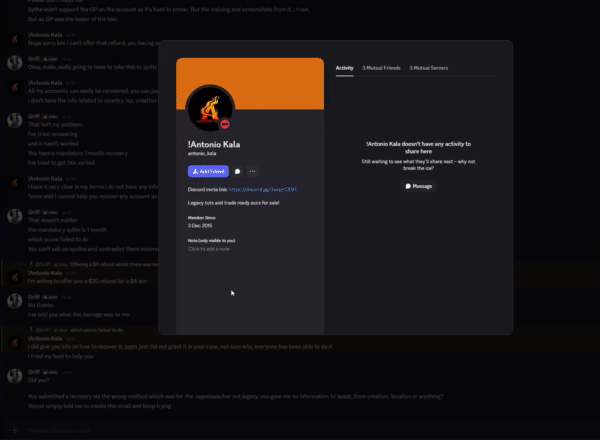Click the orange profile banner
The image size is (600, 440).
250,83
